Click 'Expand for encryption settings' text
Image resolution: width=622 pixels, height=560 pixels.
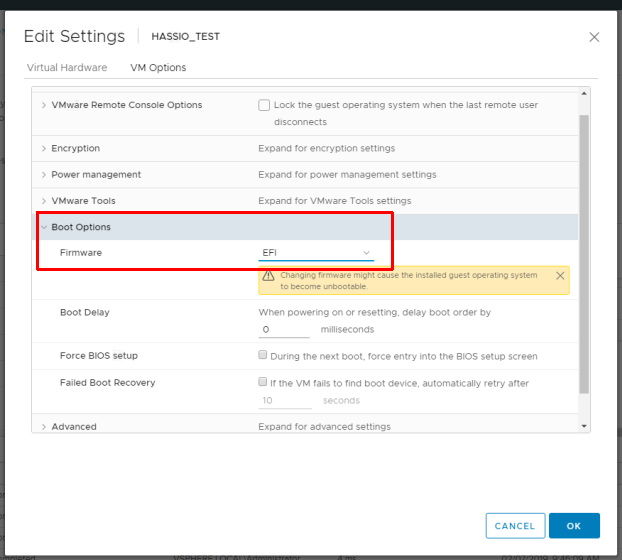click(326, 148)
